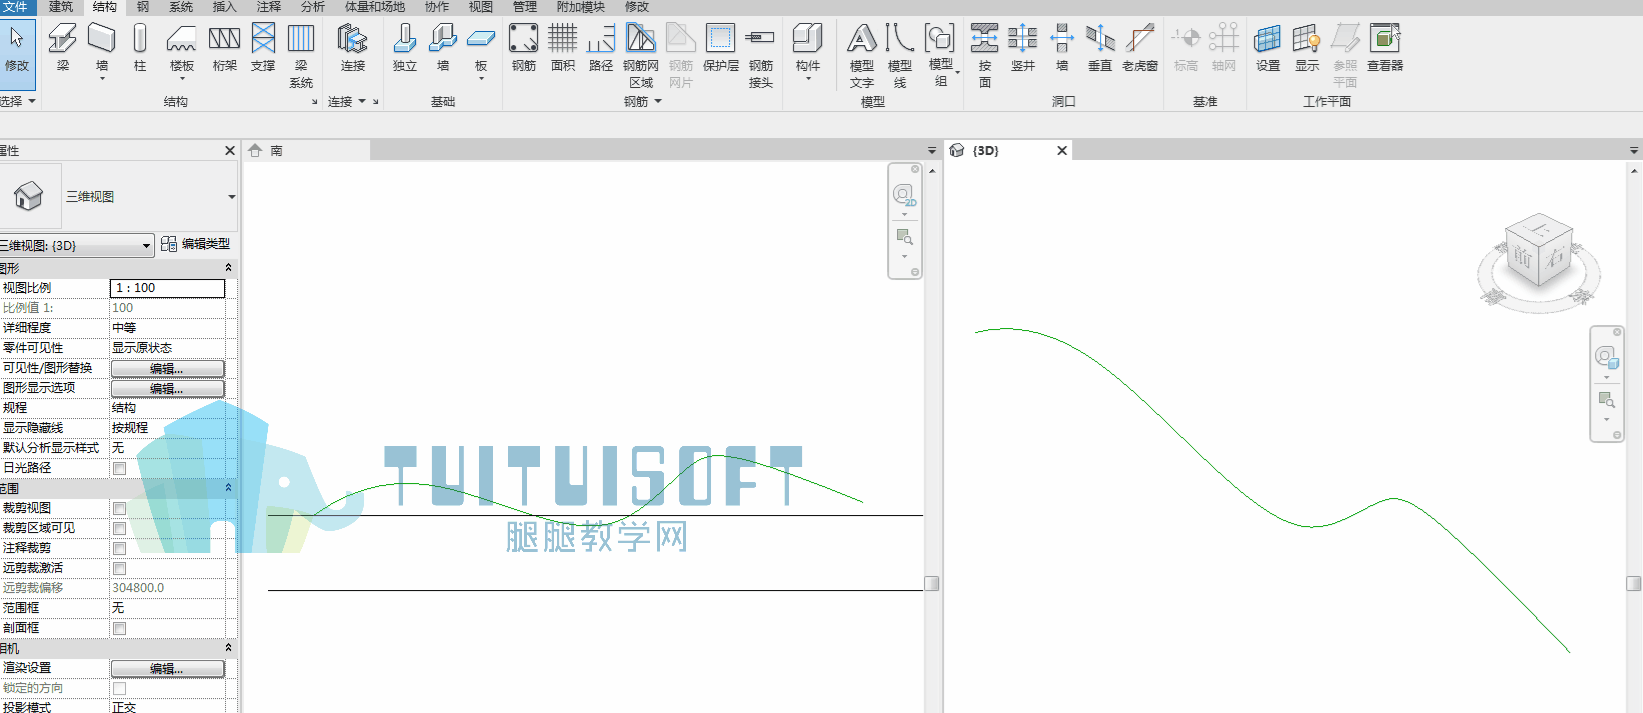The height and width of the screenshot is (713, 1643).
Task: Activate the {3D} view tab
Action: tap(986, 150)
